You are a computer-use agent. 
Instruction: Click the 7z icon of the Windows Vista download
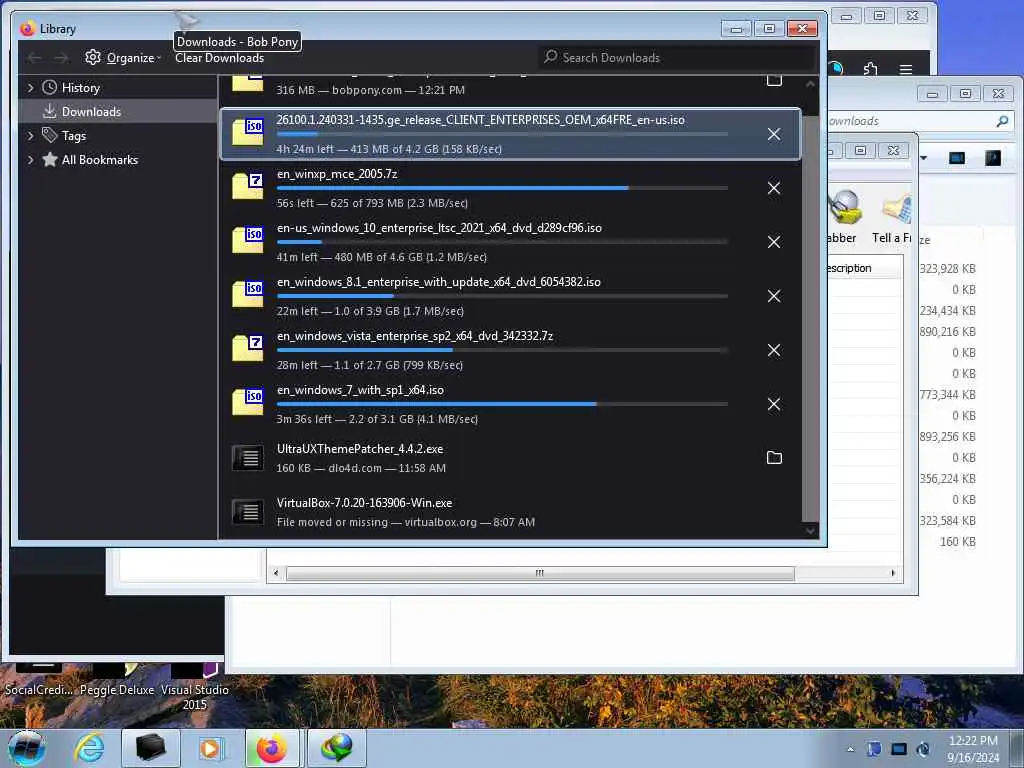tap(248, 347)
